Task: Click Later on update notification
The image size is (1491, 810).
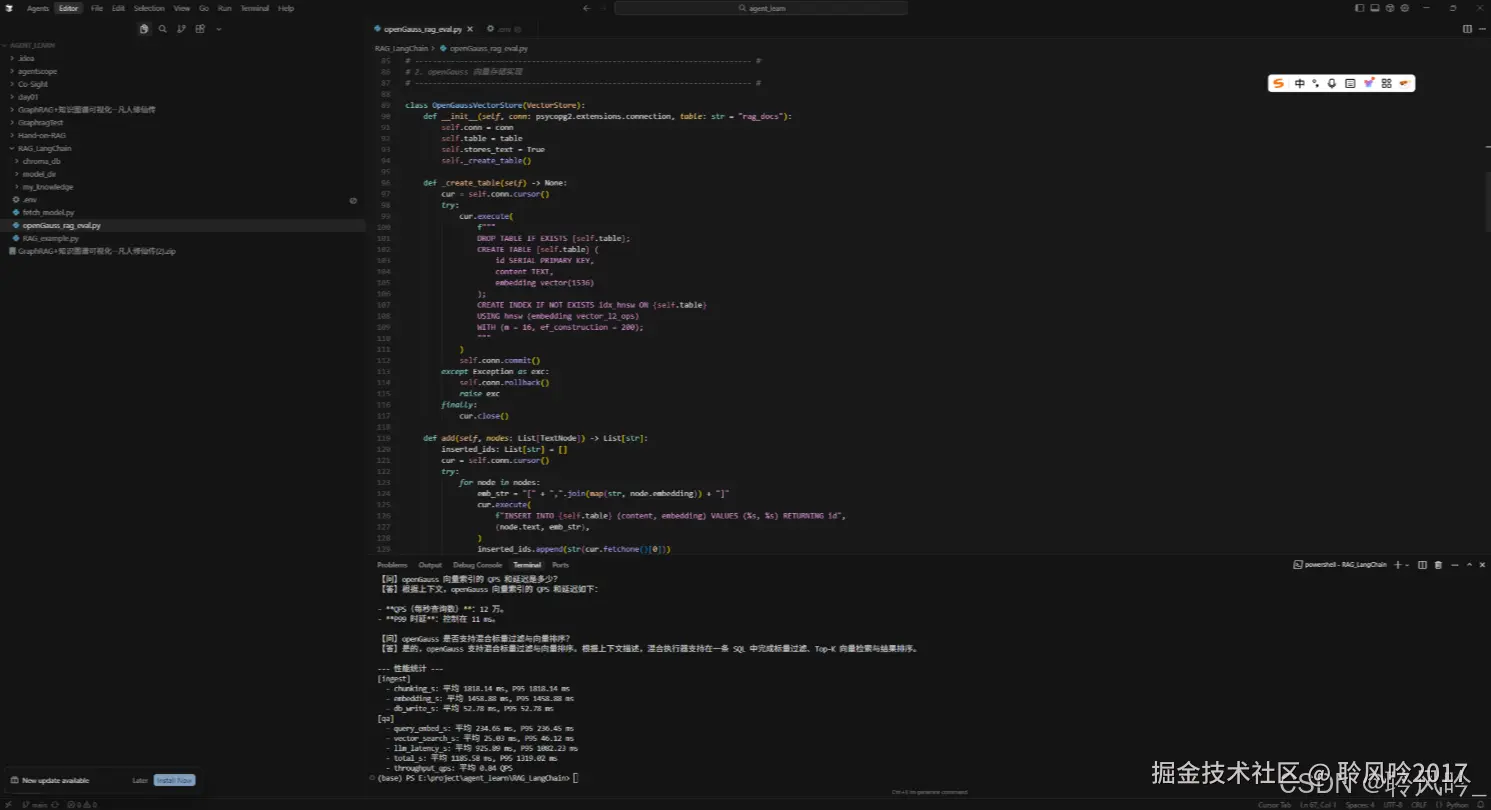Action: (x=140, y=780)
